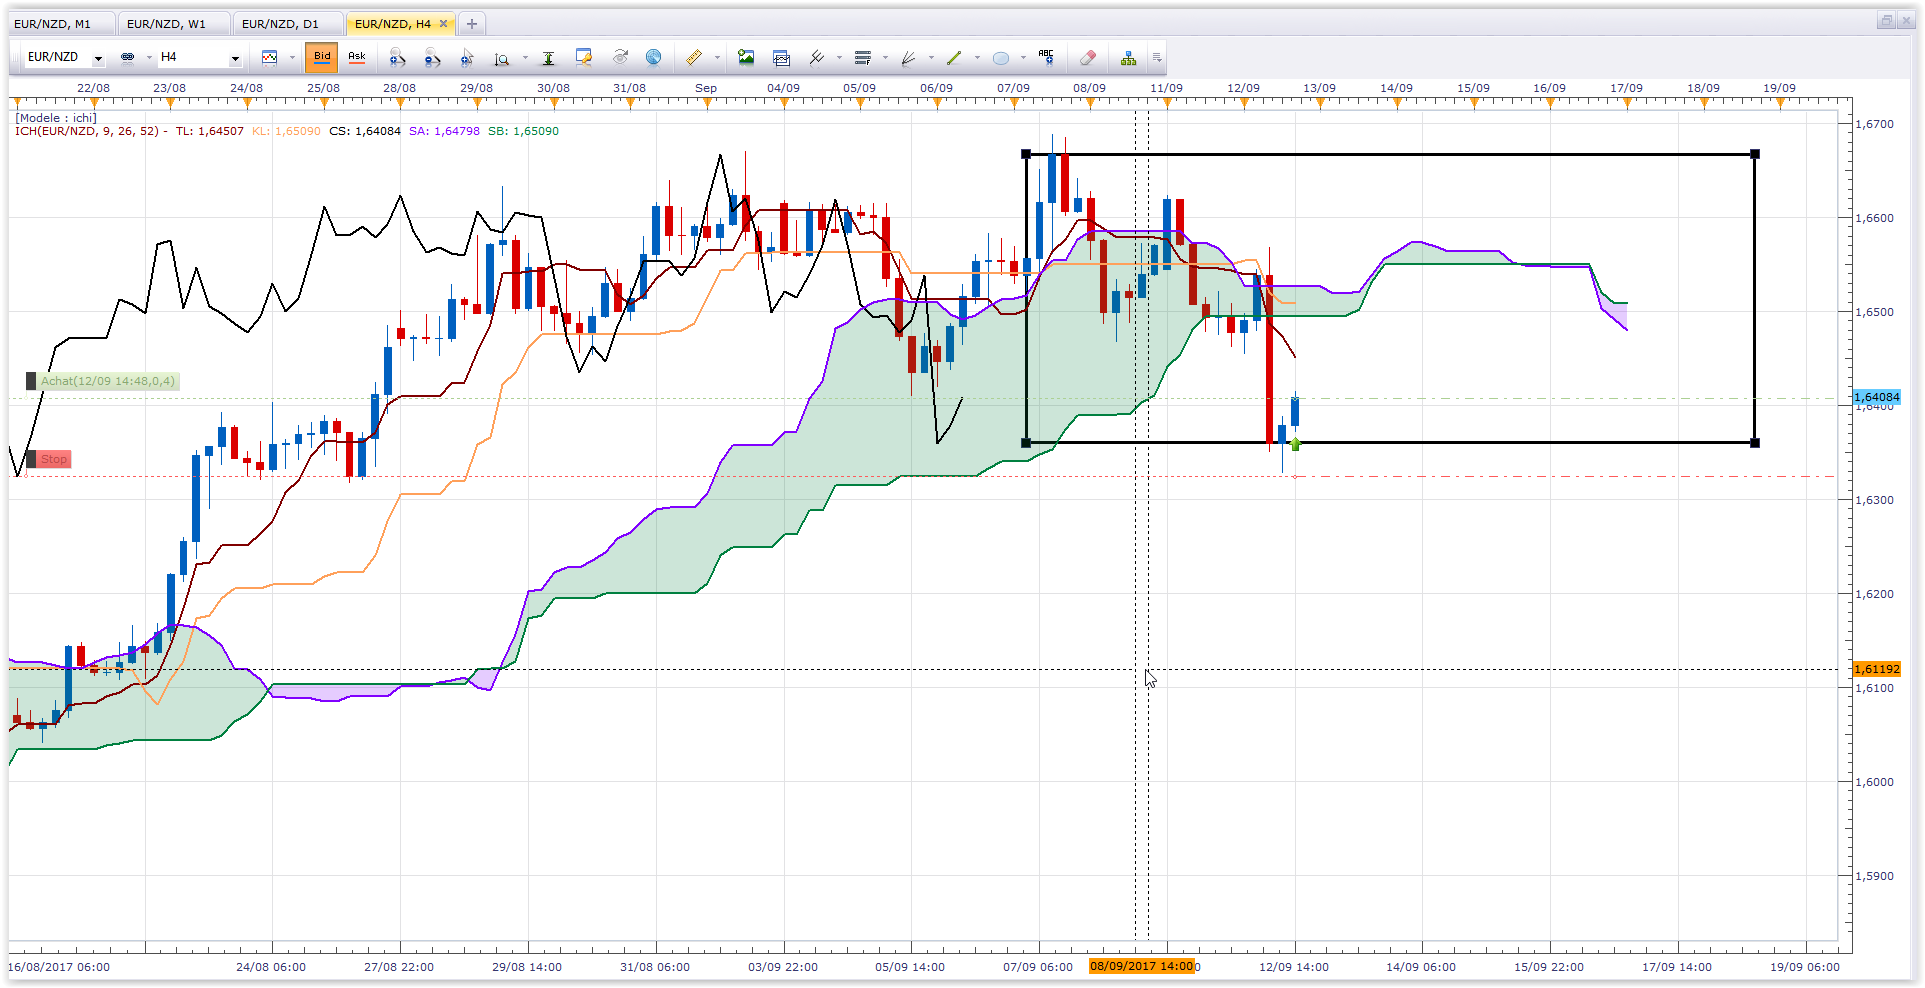The height and width of the screenshot is (988, 1925).
Task: Toggle the Bid price button
Action: pos(322,58)
